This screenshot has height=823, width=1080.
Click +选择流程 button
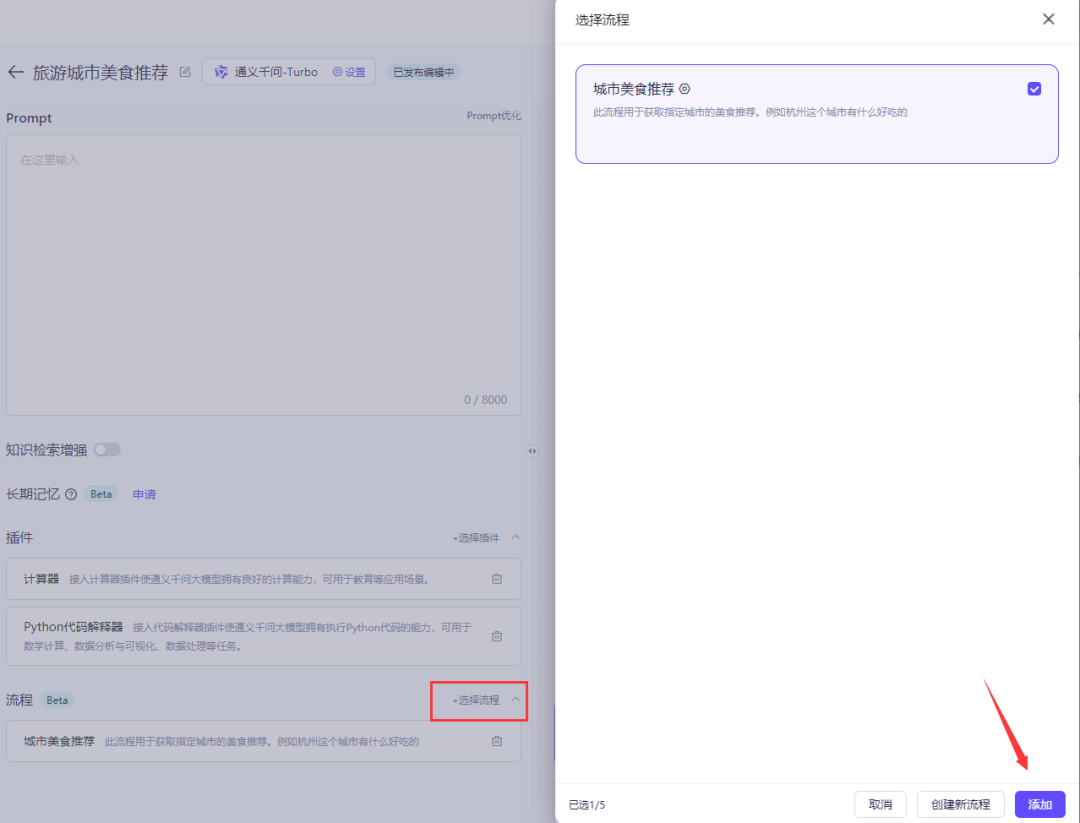point(475,700)
